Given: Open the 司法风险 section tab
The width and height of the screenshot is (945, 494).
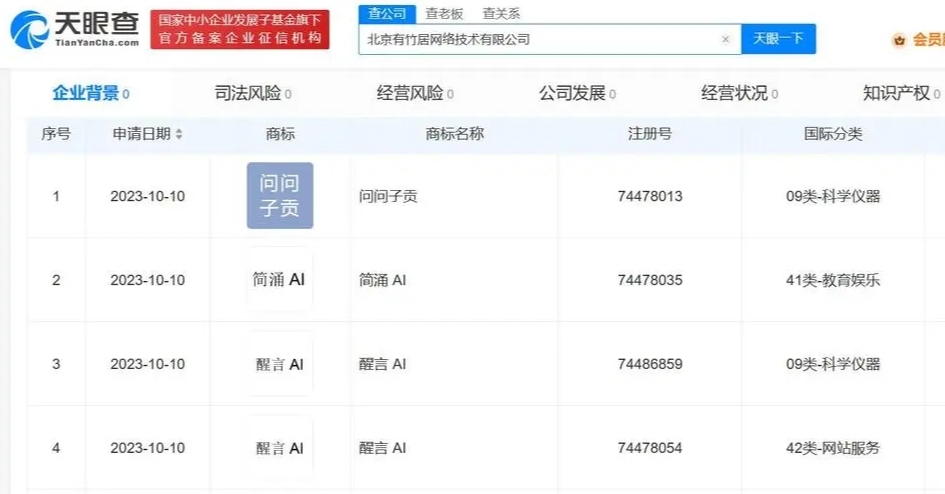Looking at the screenshot, I should pyautogui.click(x=253, y=93).
